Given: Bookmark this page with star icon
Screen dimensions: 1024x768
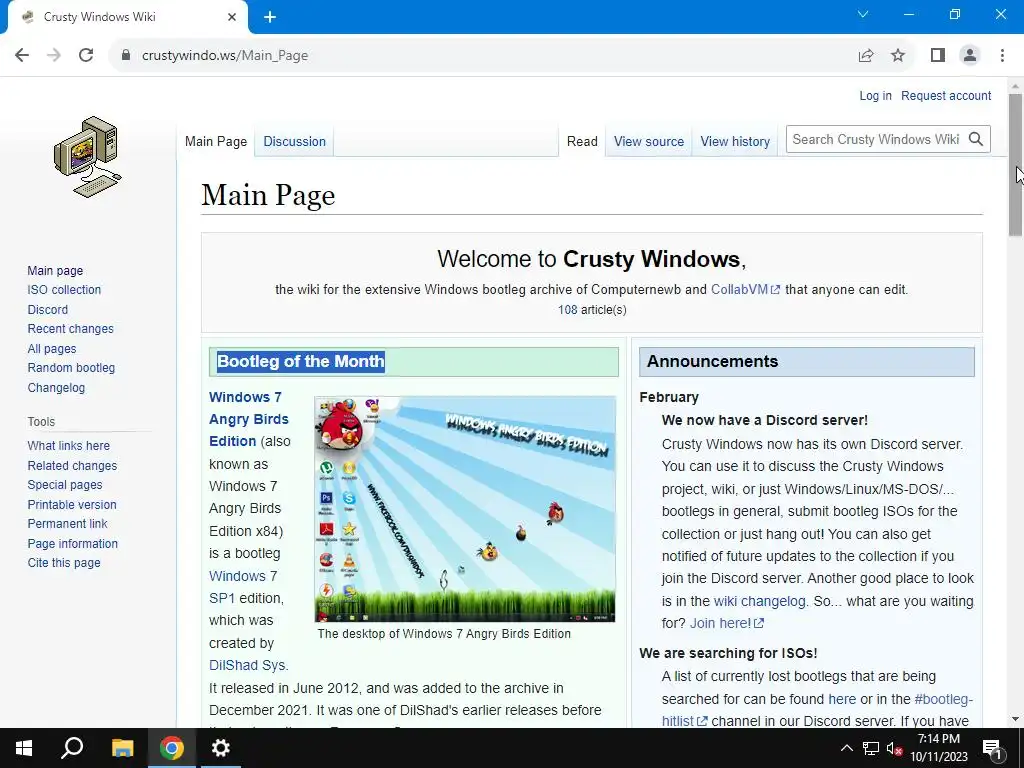Looking at the screenshot, I should click(898, 56).
